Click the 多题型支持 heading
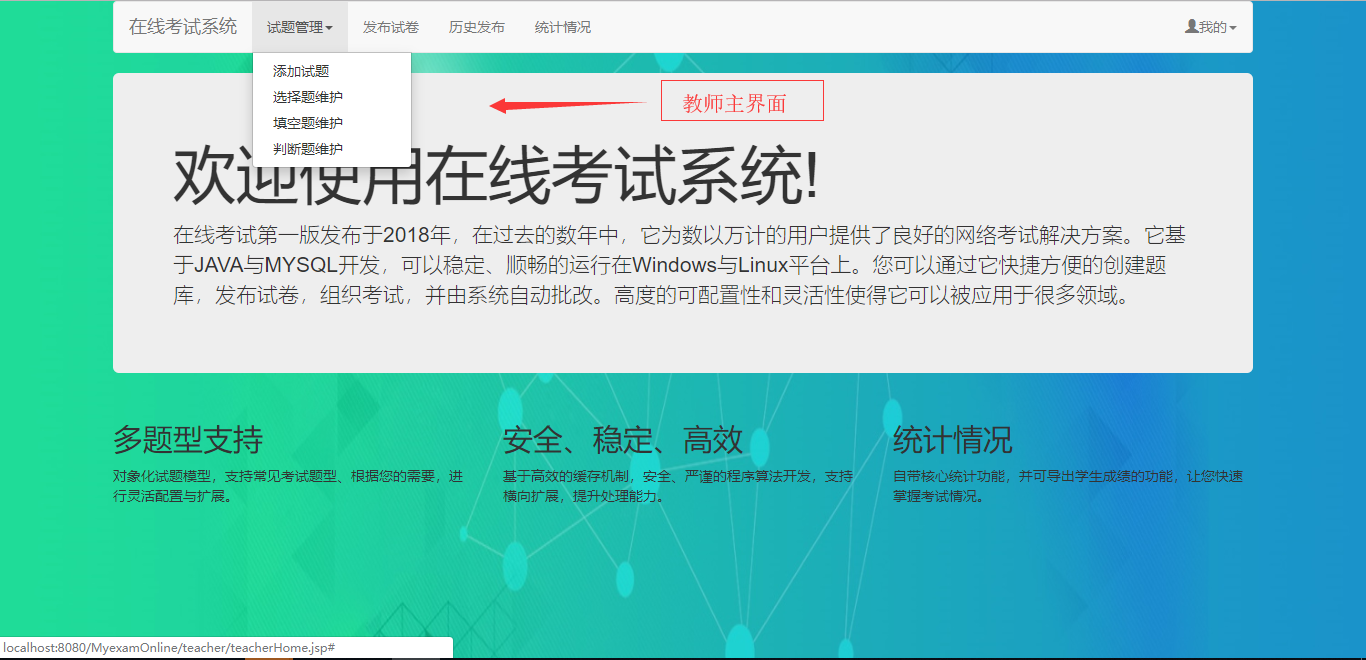 coord(188,440)
